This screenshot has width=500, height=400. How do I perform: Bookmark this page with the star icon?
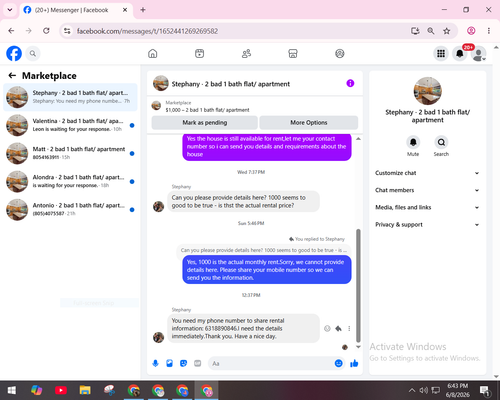coord(447,31)
